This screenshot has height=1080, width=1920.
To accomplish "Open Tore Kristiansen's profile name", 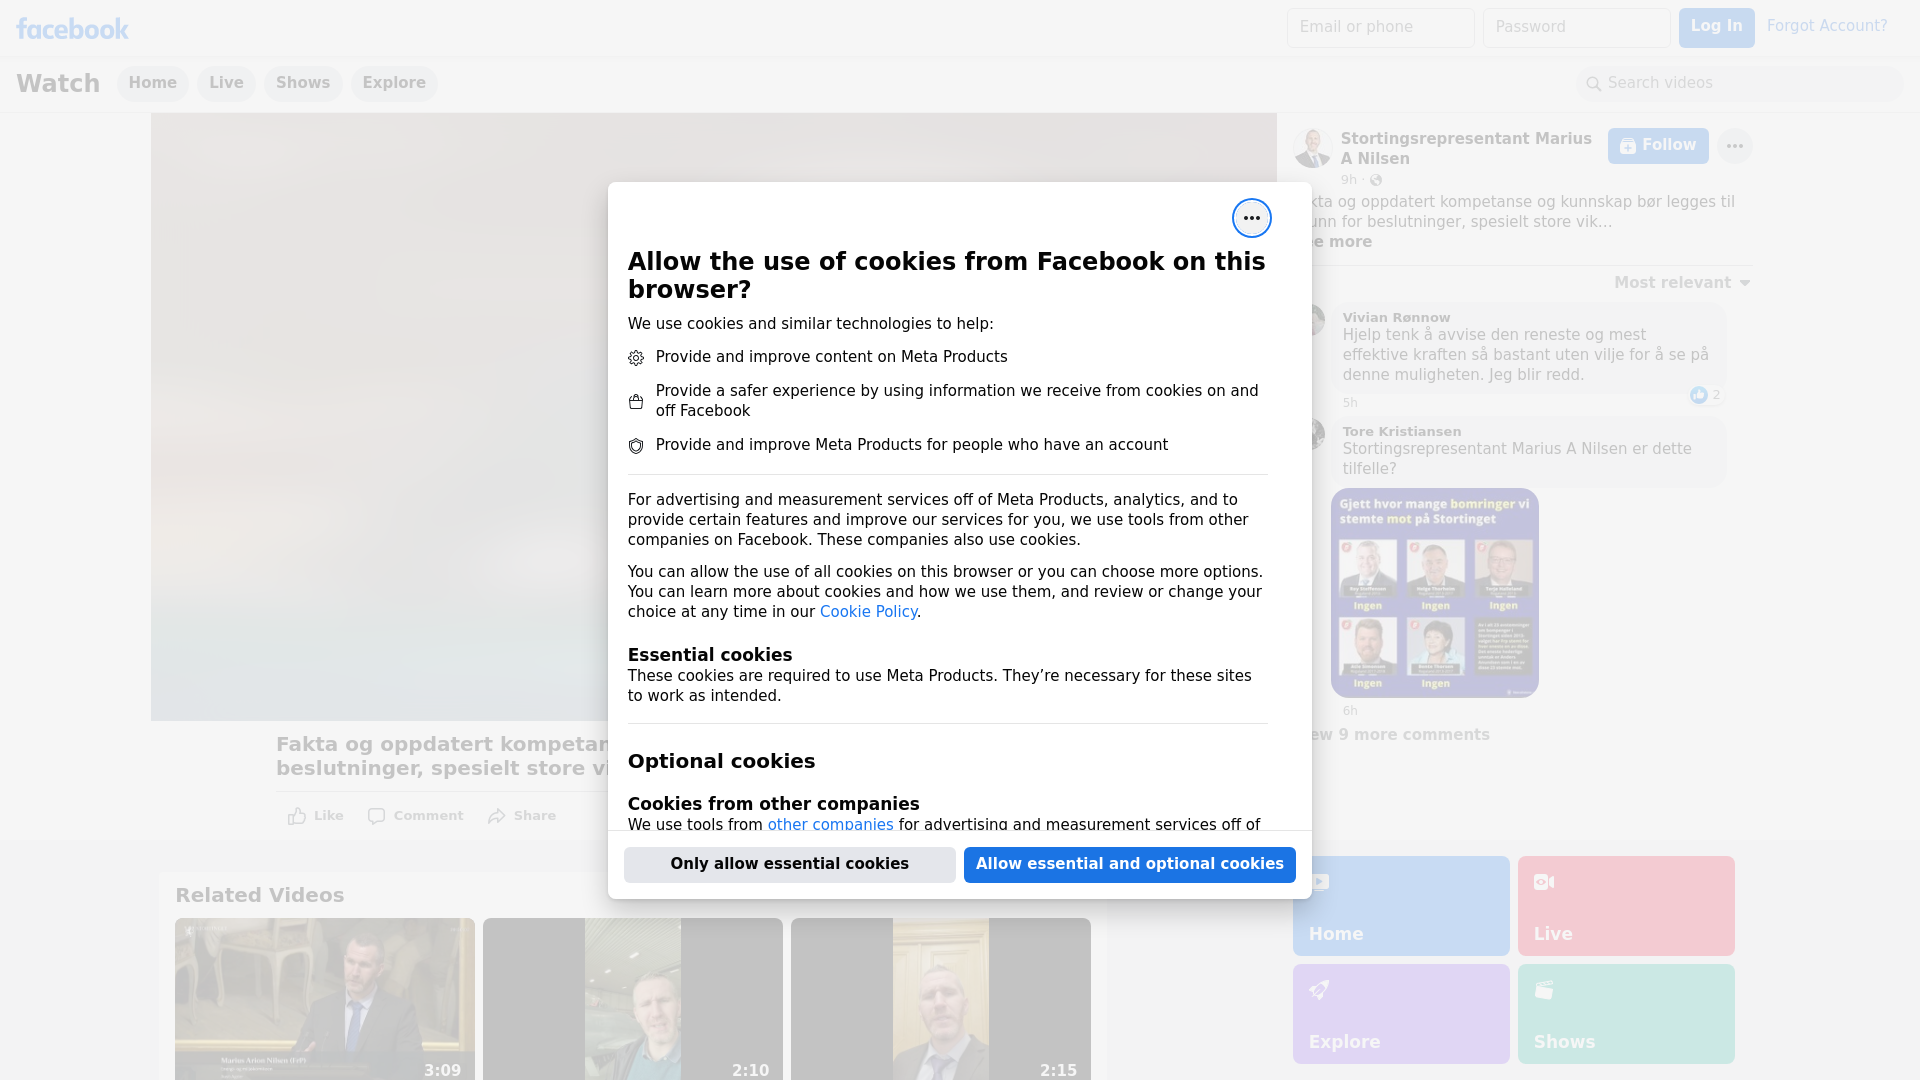I will tap(1402, 432).
